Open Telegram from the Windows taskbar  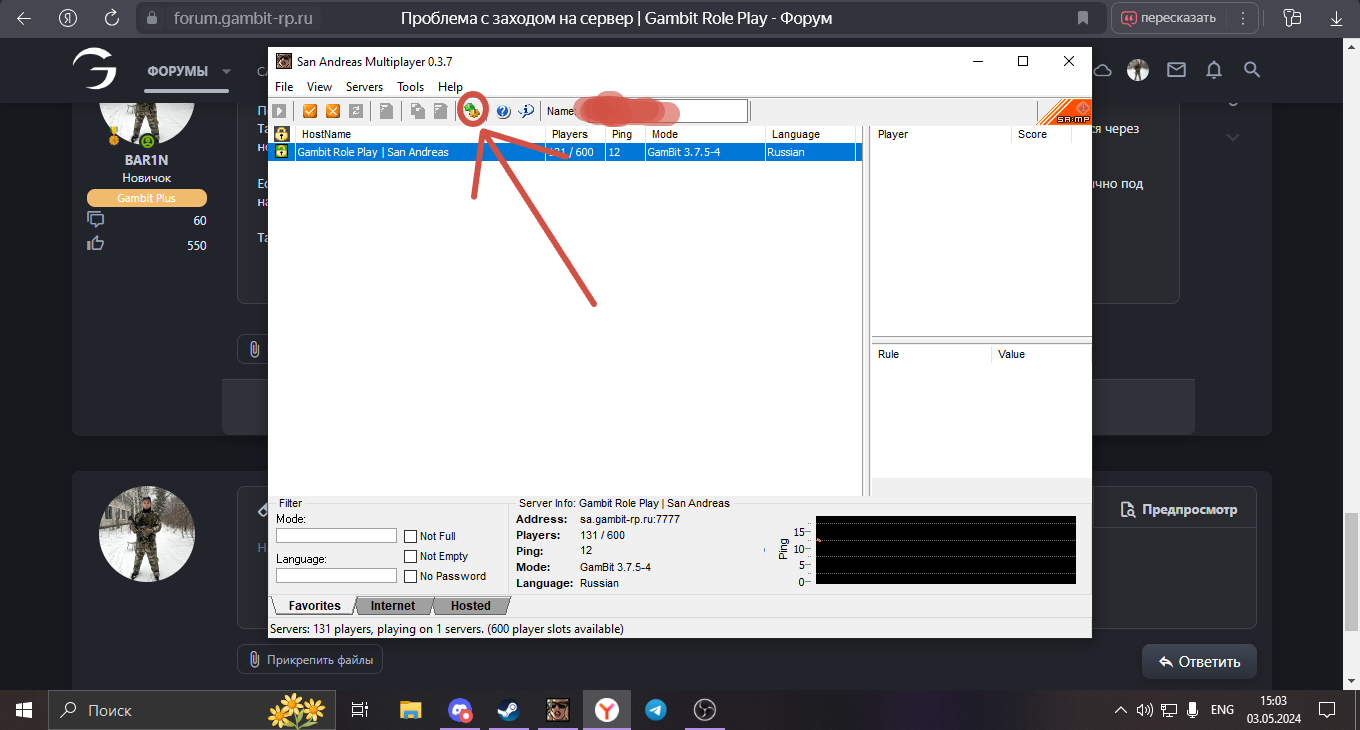(656, 710)
